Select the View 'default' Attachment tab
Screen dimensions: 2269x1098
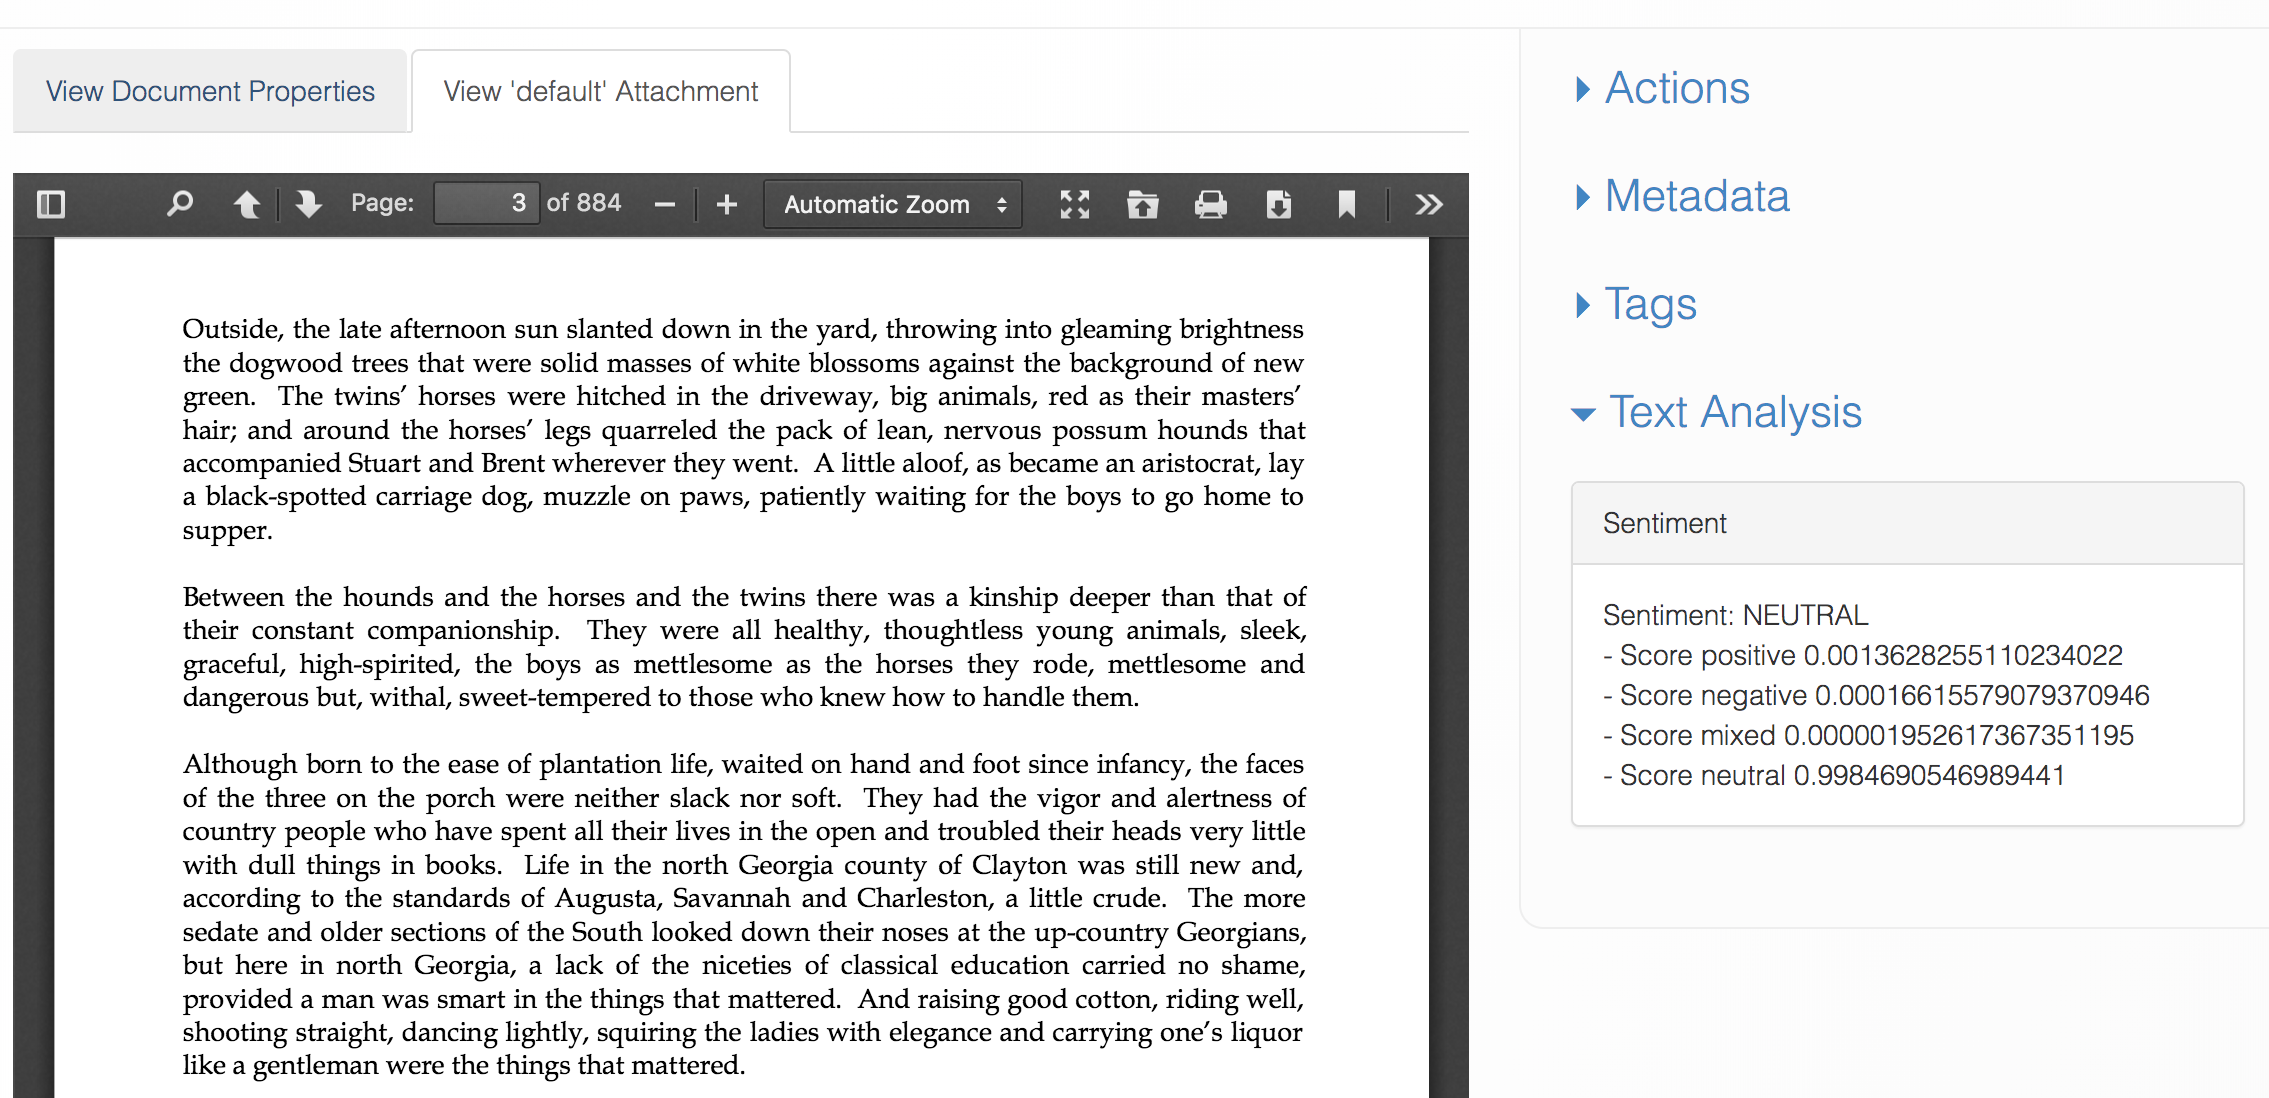(x=601, y=91)
